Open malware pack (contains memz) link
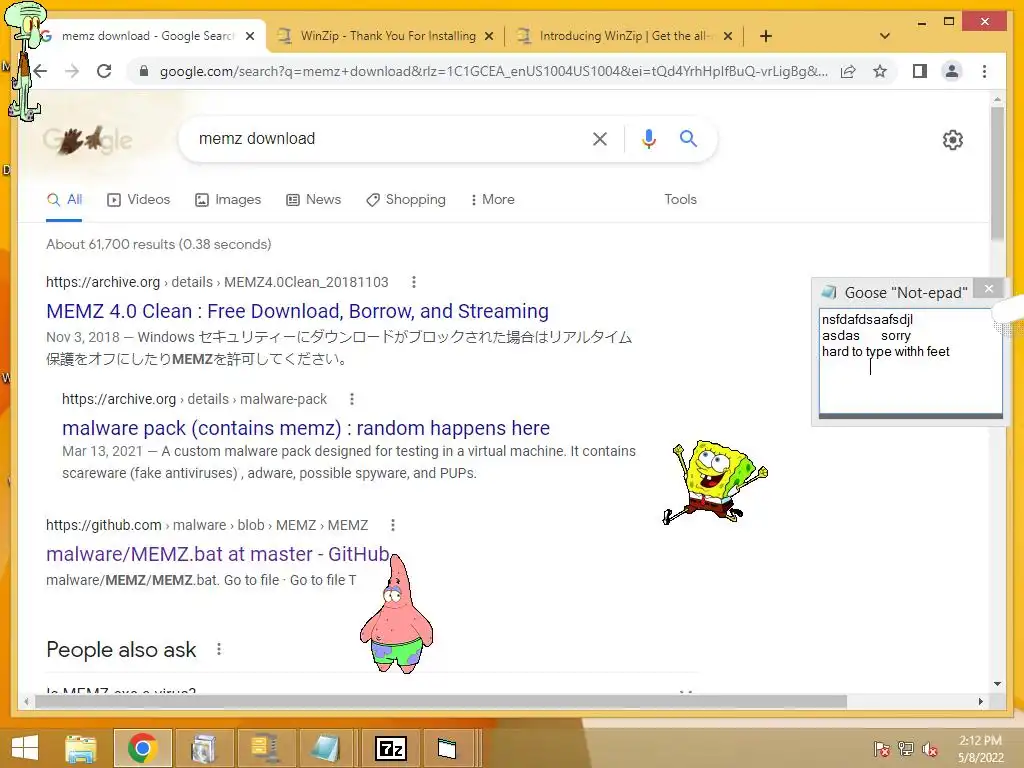The image size is (1024, 768). click(306, 428)
